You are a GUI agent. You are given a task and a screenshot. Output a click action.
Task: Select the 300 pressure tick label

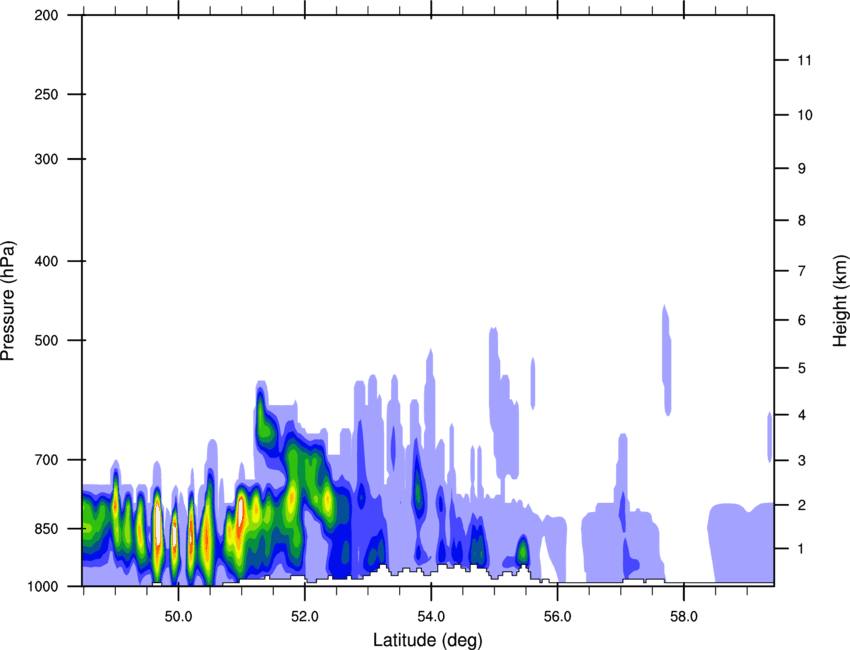pyautogui.click(x=46, y=159)
